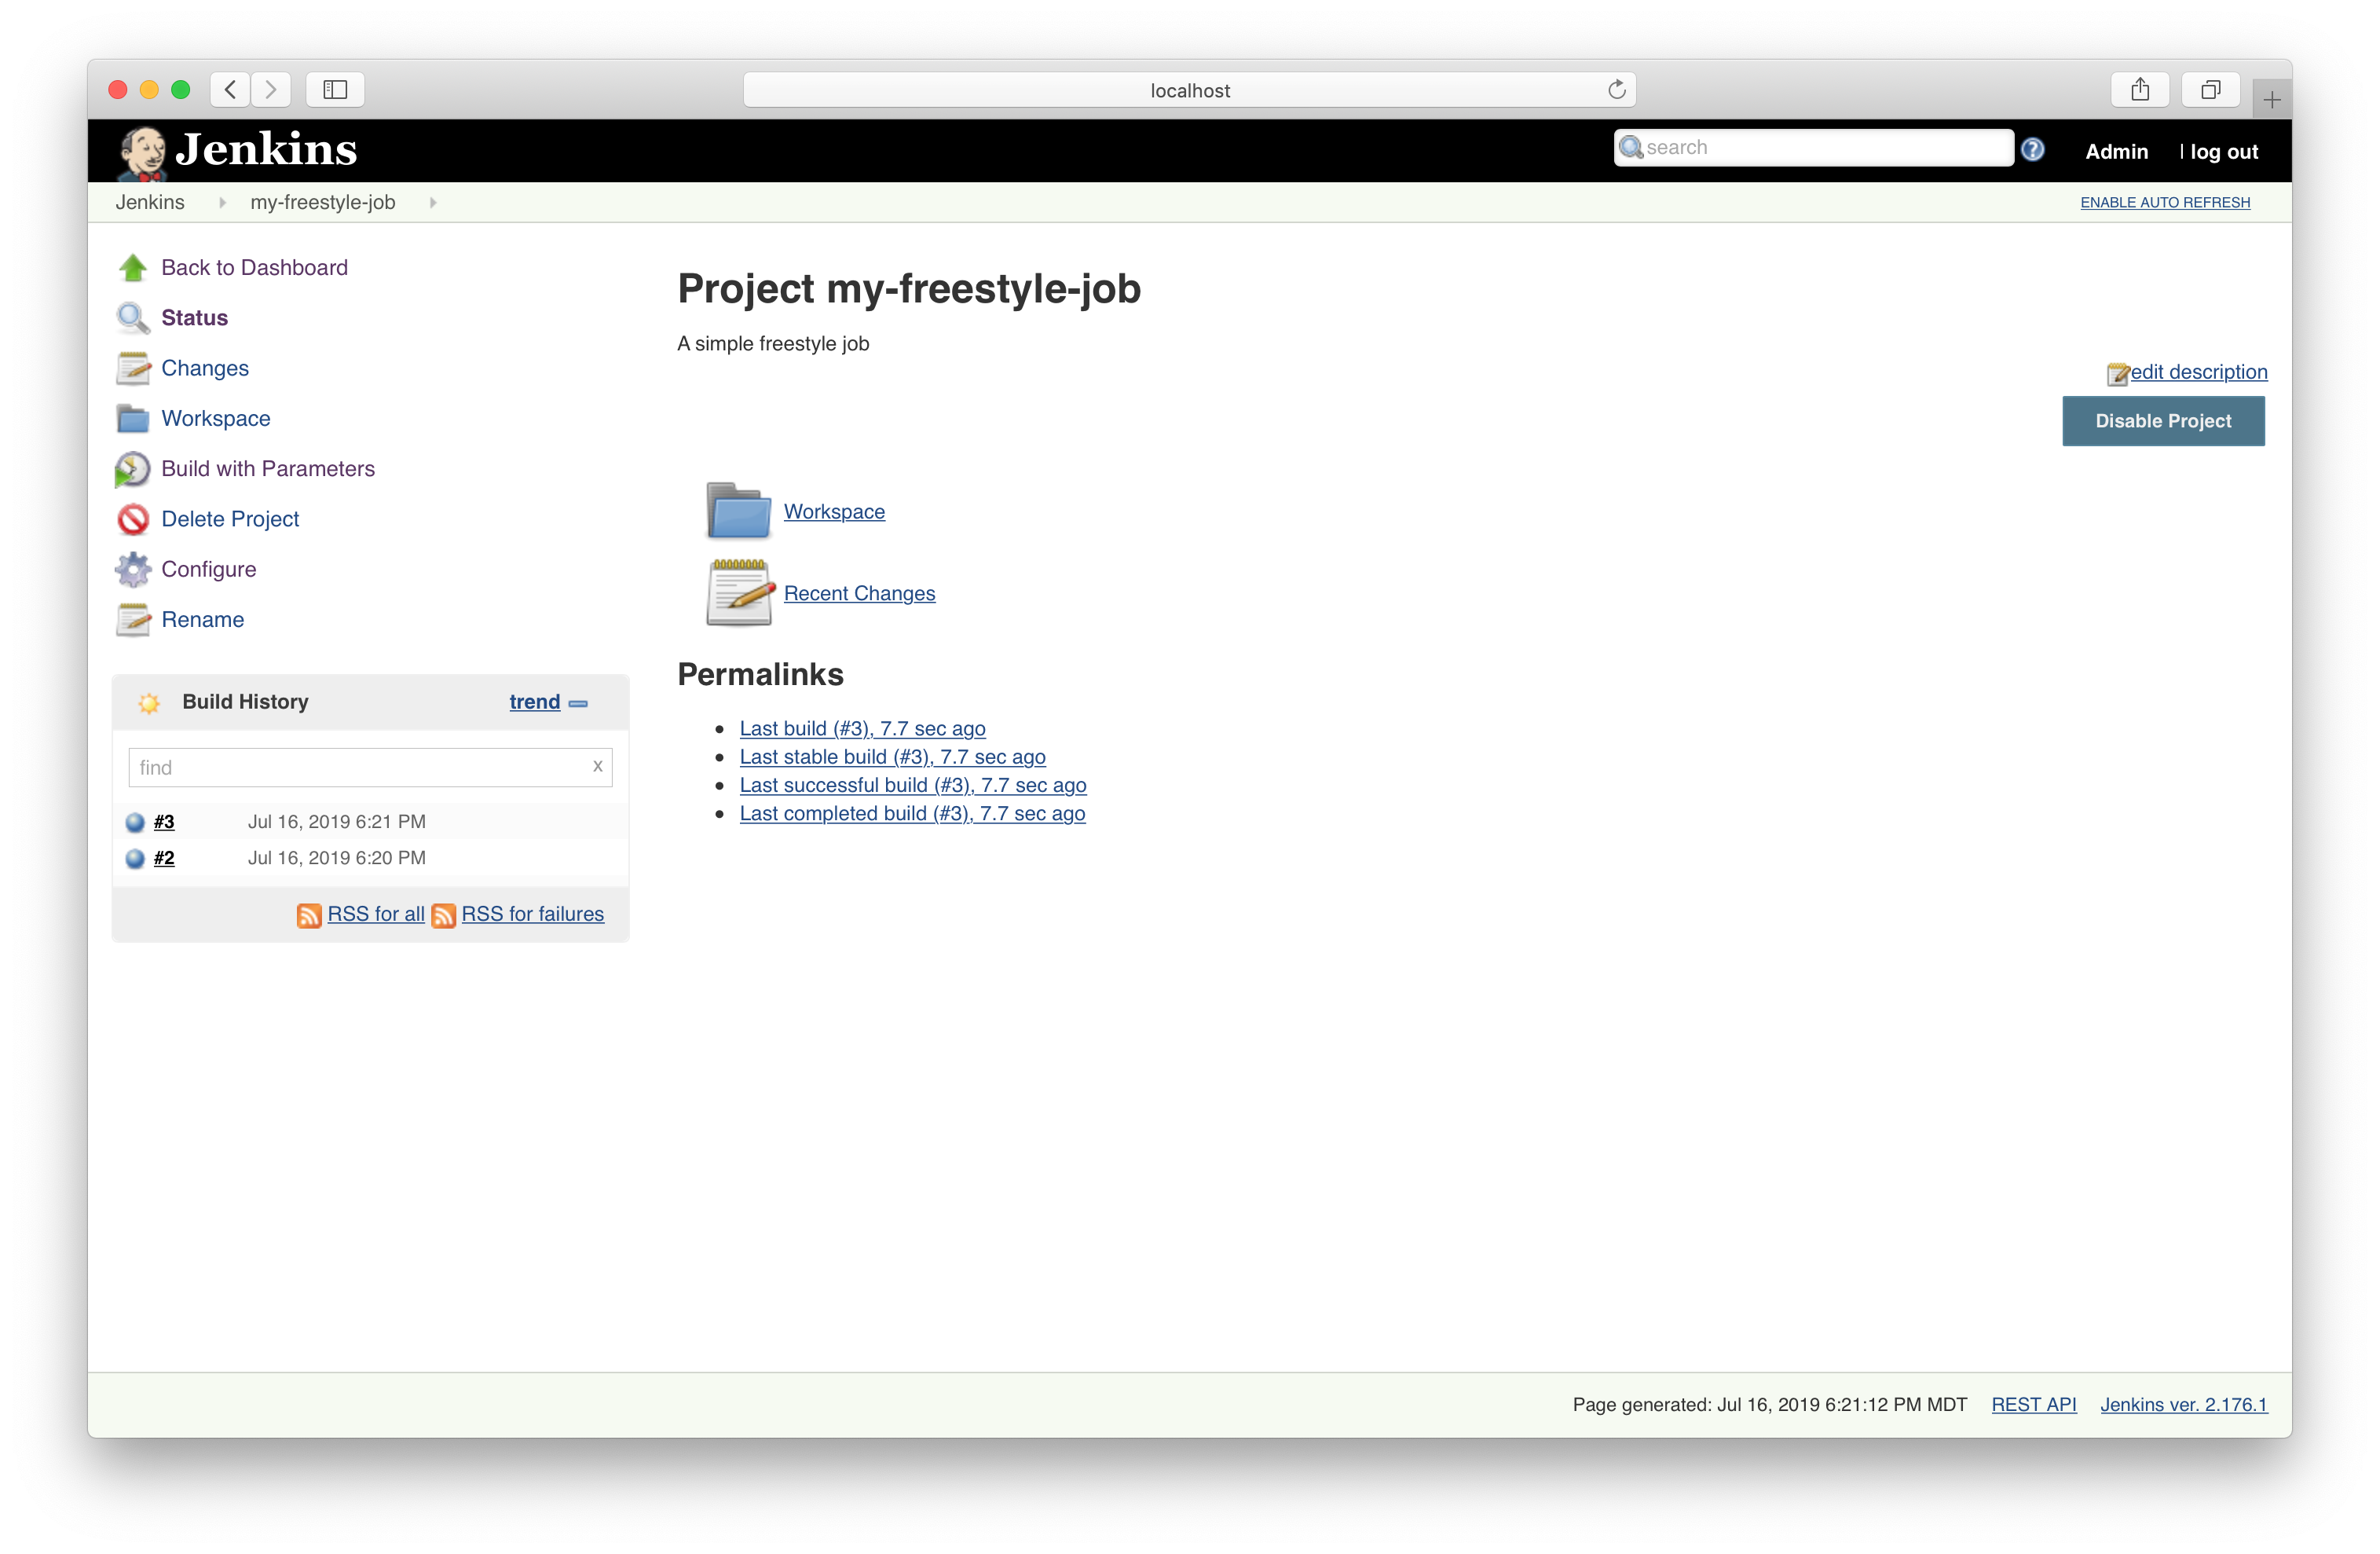Open the Rename sidebar menu item

tap(202, 620)
